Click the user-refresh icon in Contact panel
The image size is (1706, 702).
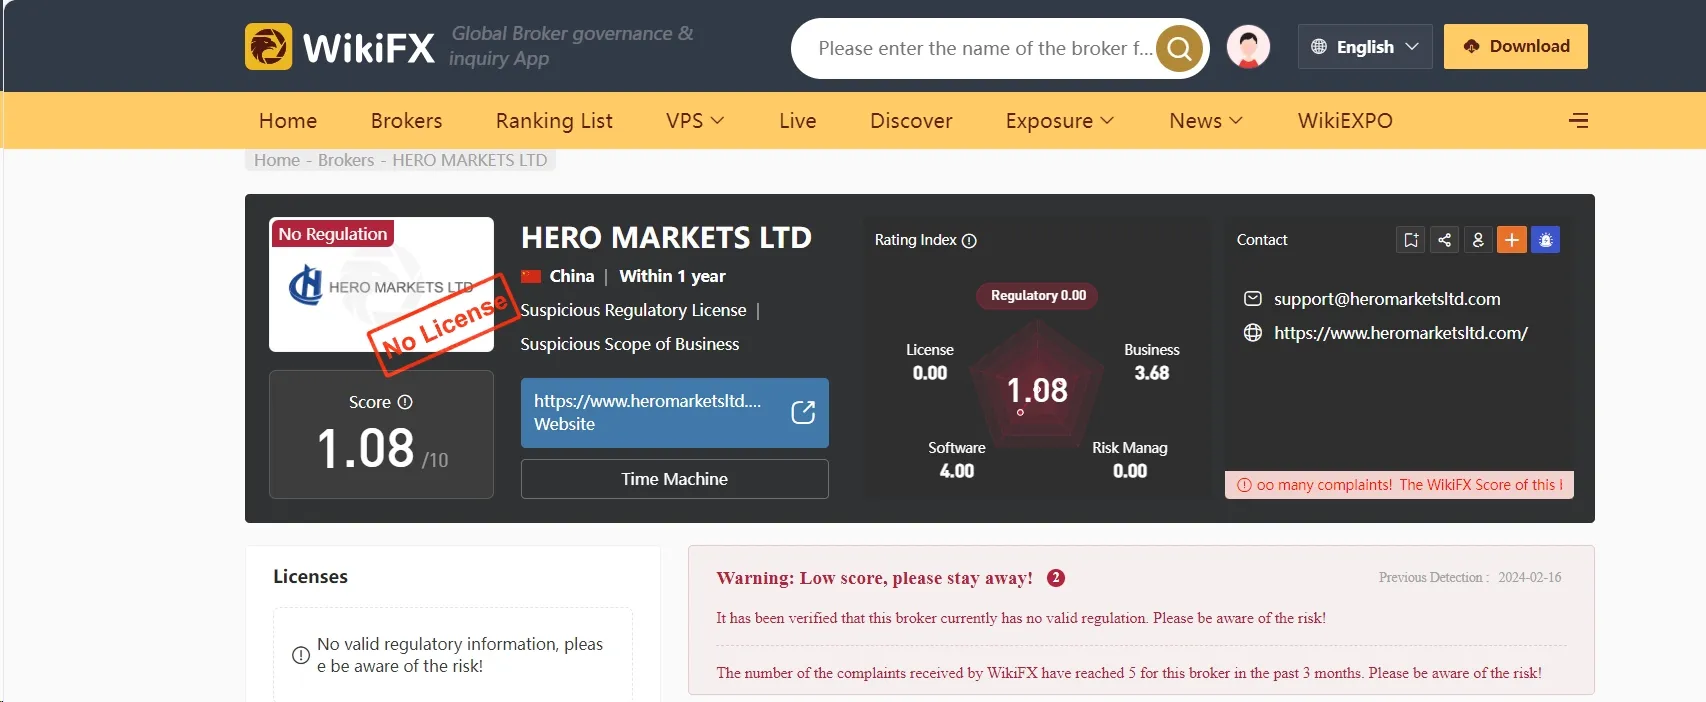coord(1478,240)
